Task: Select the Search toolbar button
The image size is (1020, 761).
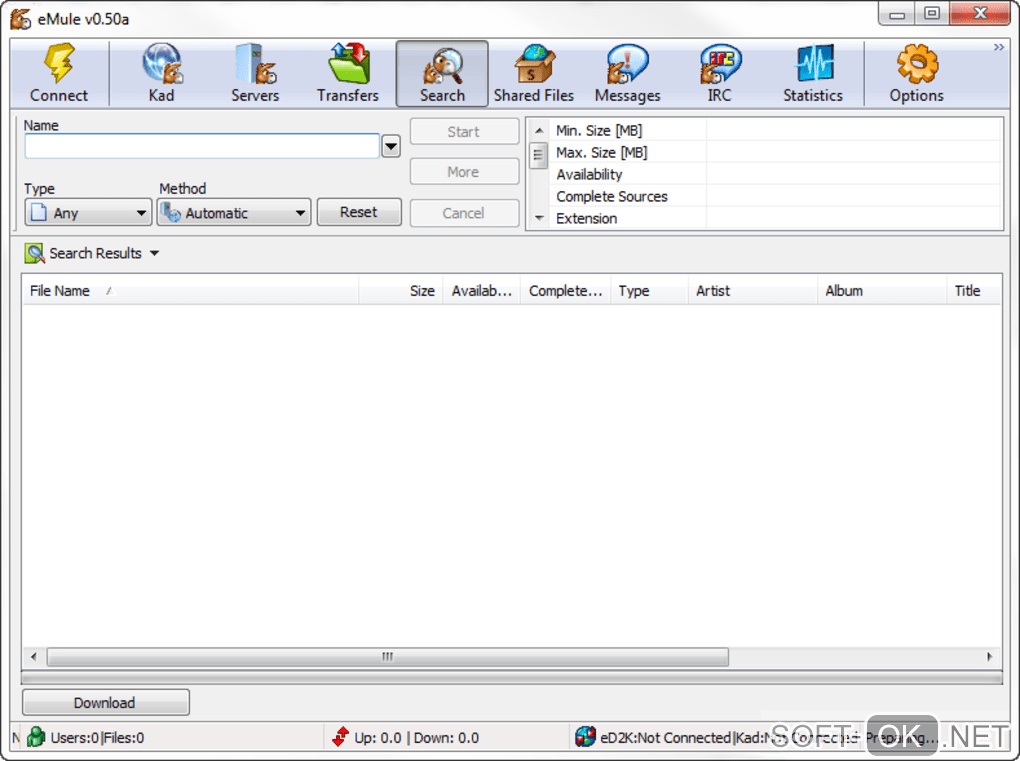Action: (x=442, y=73)
